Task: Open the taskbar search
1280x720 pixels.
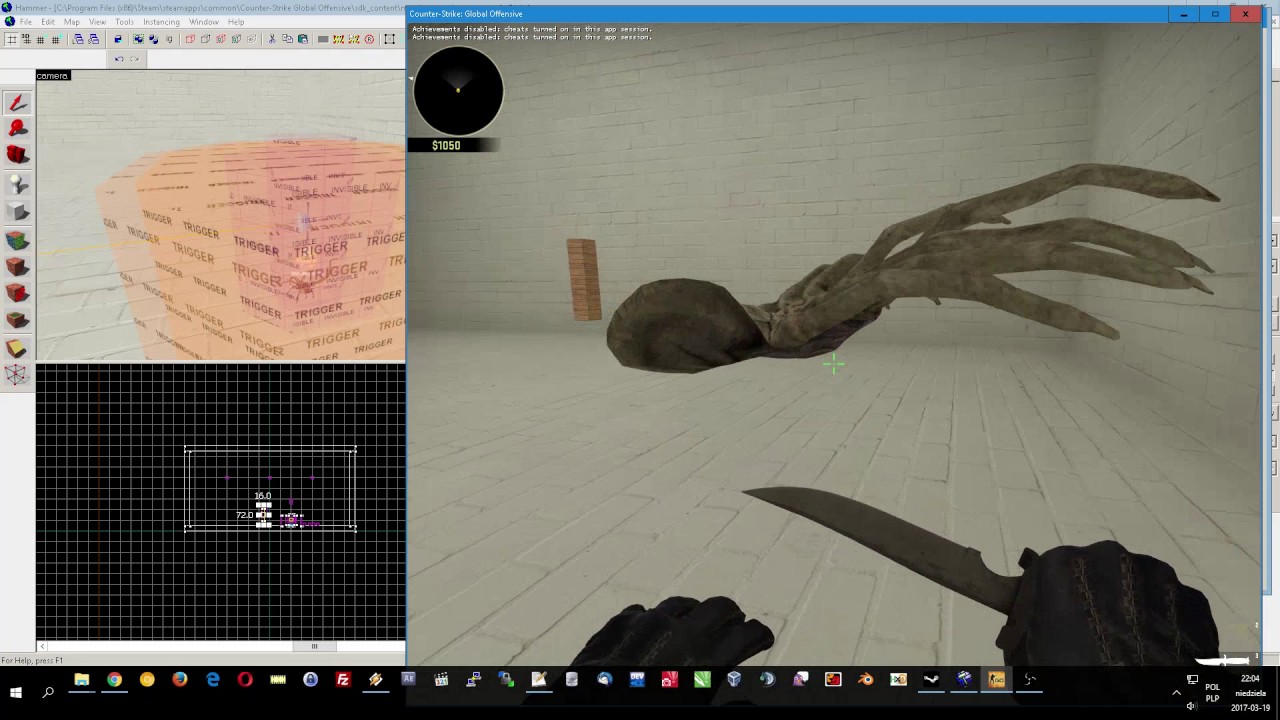Action: 48,692
